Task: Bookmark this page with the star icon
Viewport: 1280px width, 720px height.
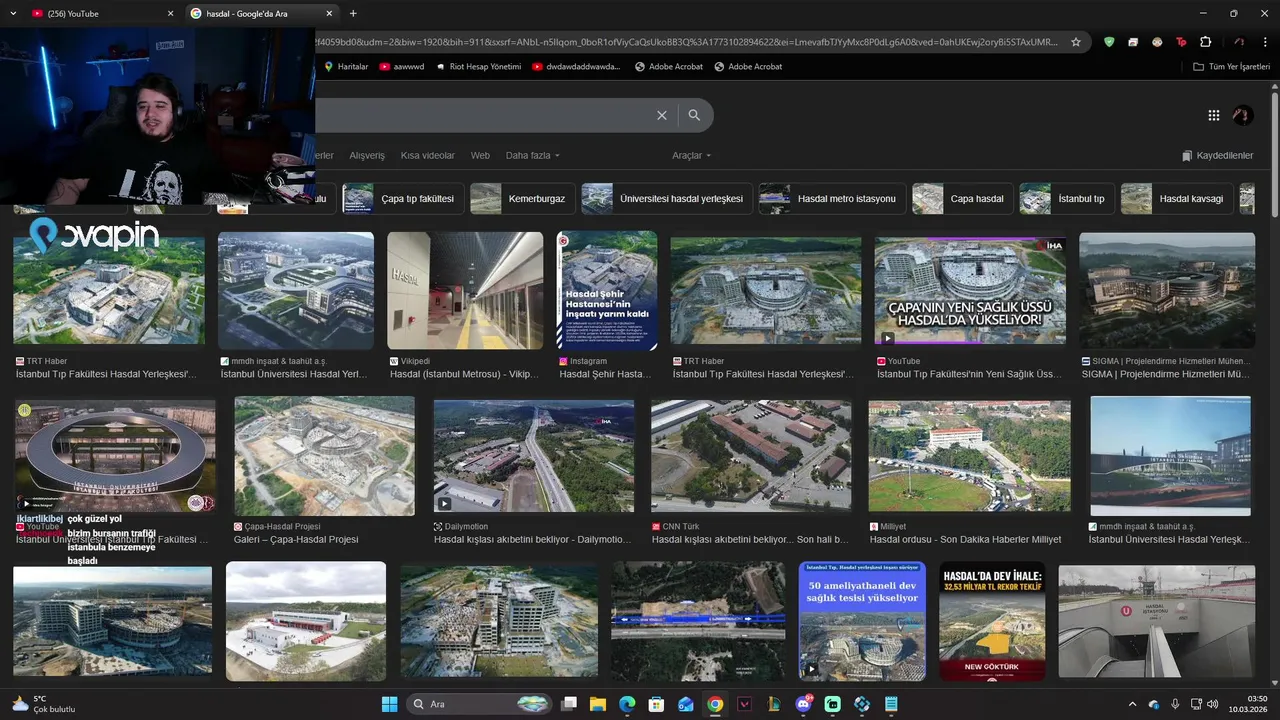Action: [1076, 42]
